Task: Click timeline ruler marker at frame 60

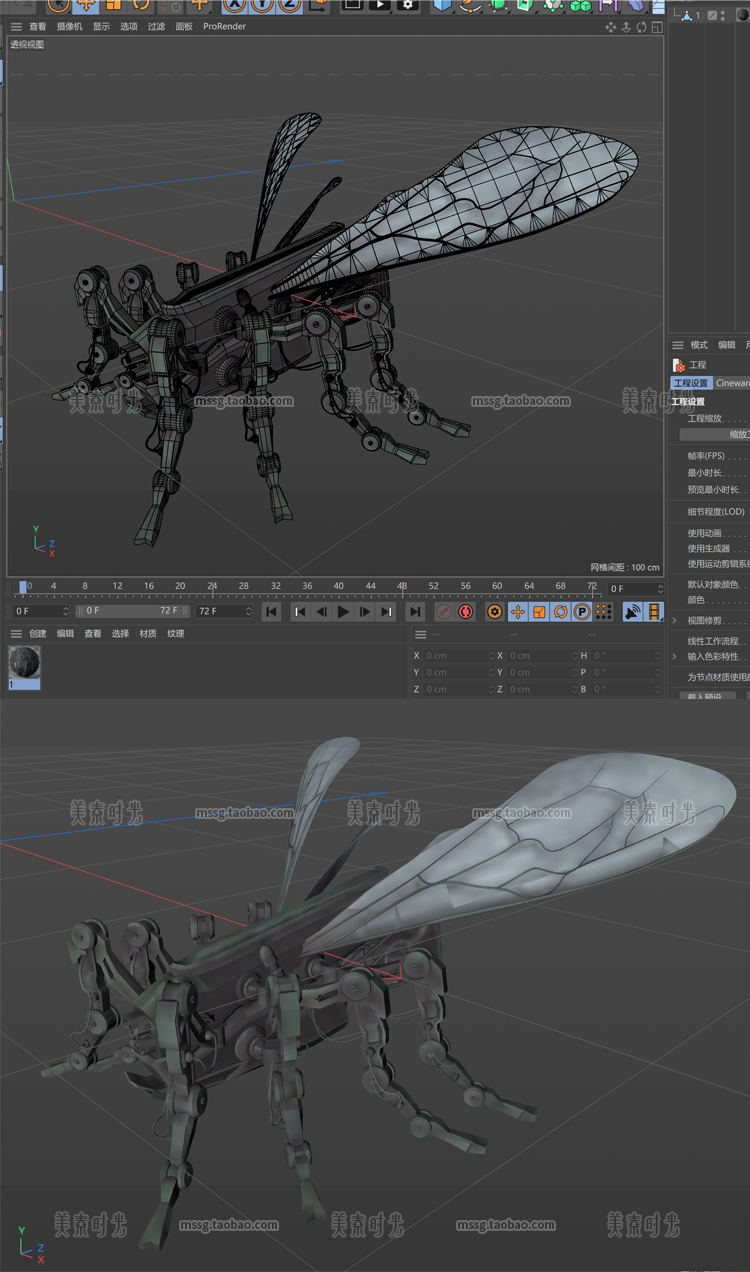Action: (497, 587)
